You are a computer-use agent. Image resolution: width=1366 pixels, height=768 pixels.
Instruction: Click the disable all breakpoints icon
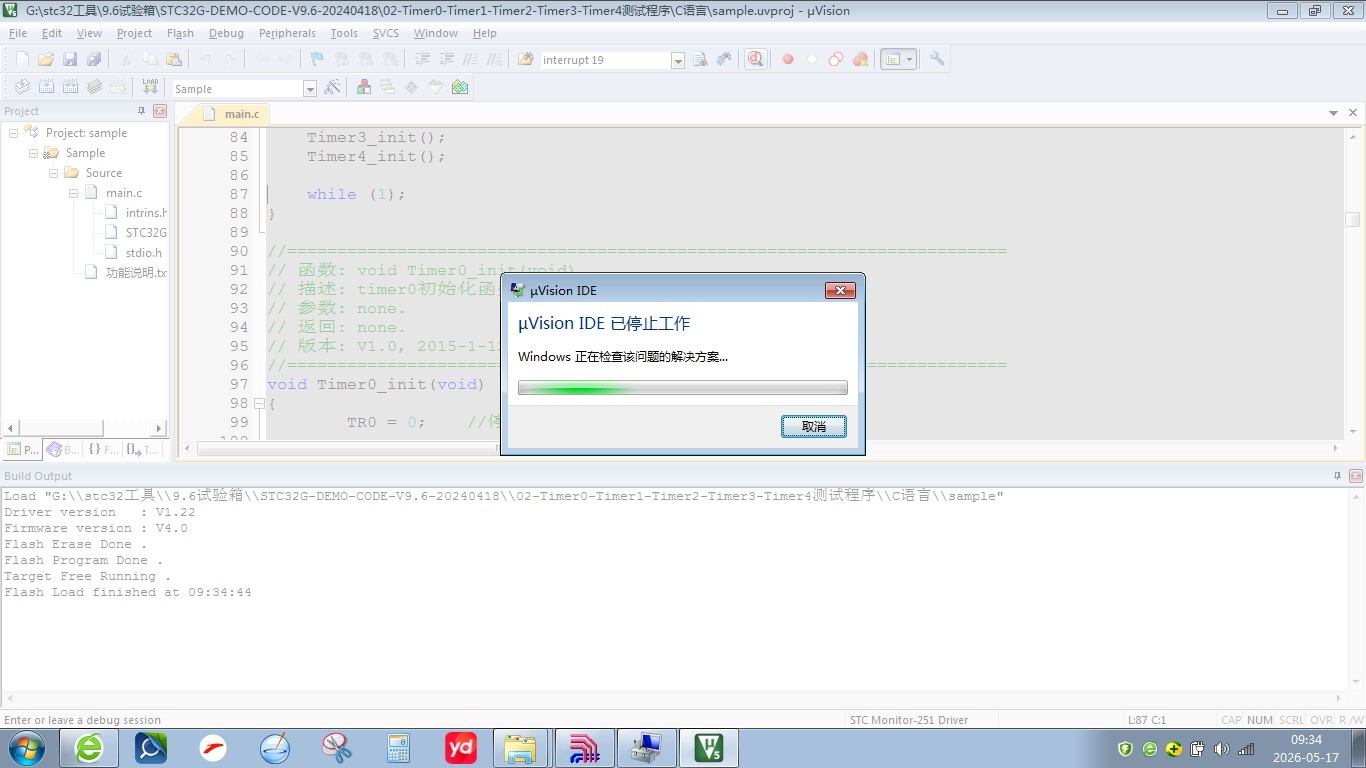(x=836, y=60)
